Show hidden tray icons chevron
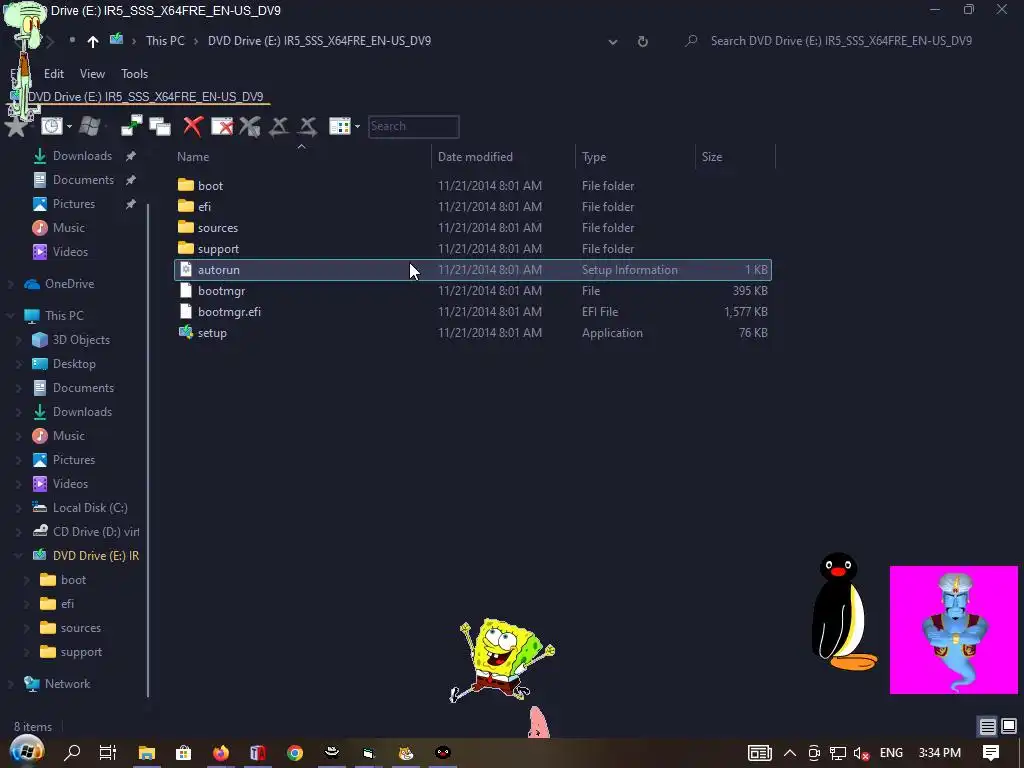 click(790, 753)
